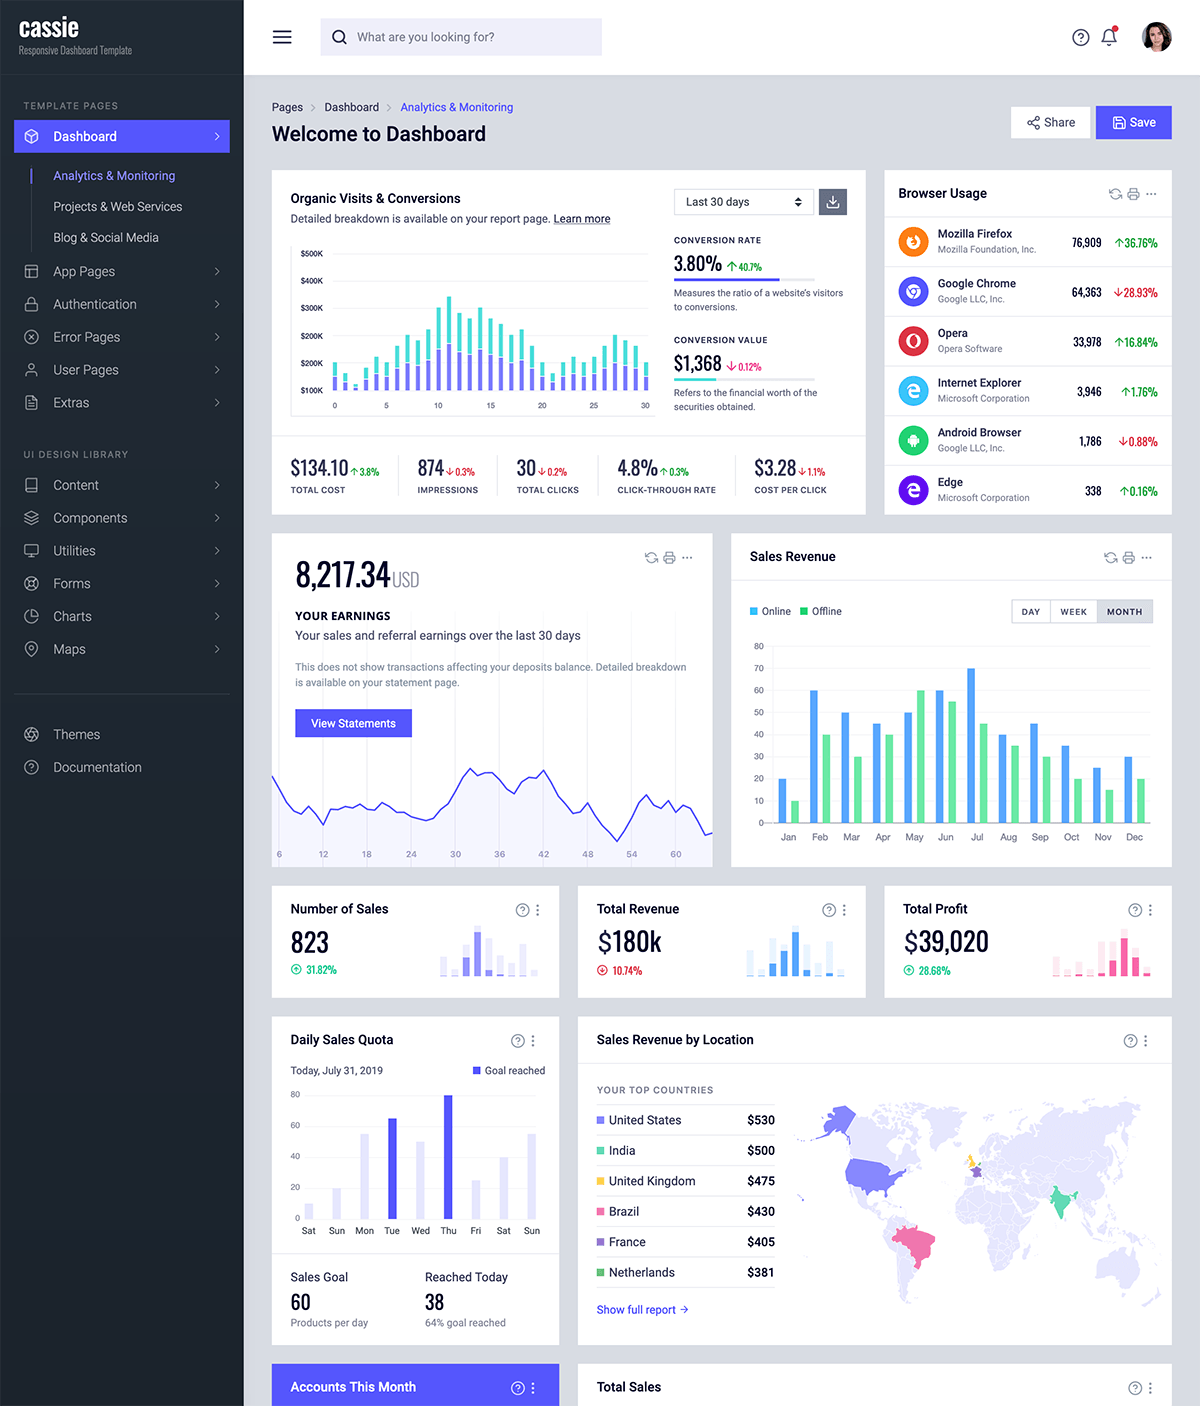Open the notifications bell
The width and height of the screenshot is (1200, 1406).
coord(1109,37)
